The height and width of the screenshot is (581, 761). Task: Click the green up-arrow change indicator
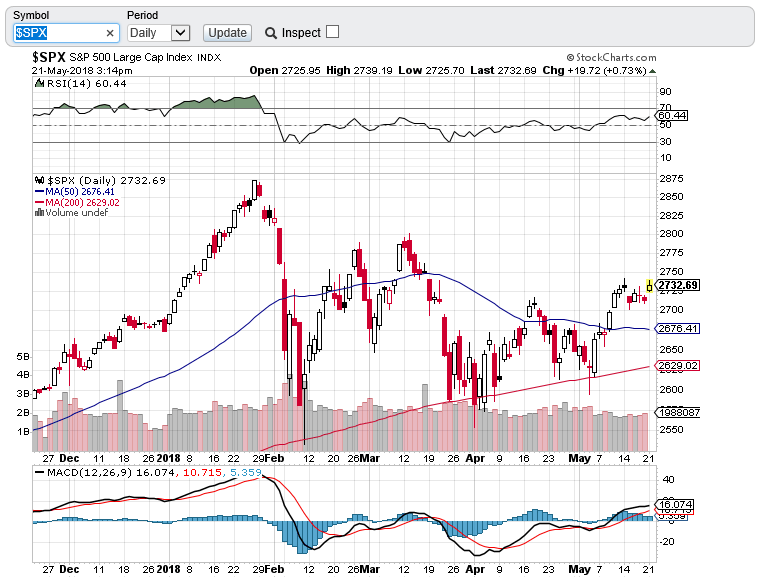[652, 71]
